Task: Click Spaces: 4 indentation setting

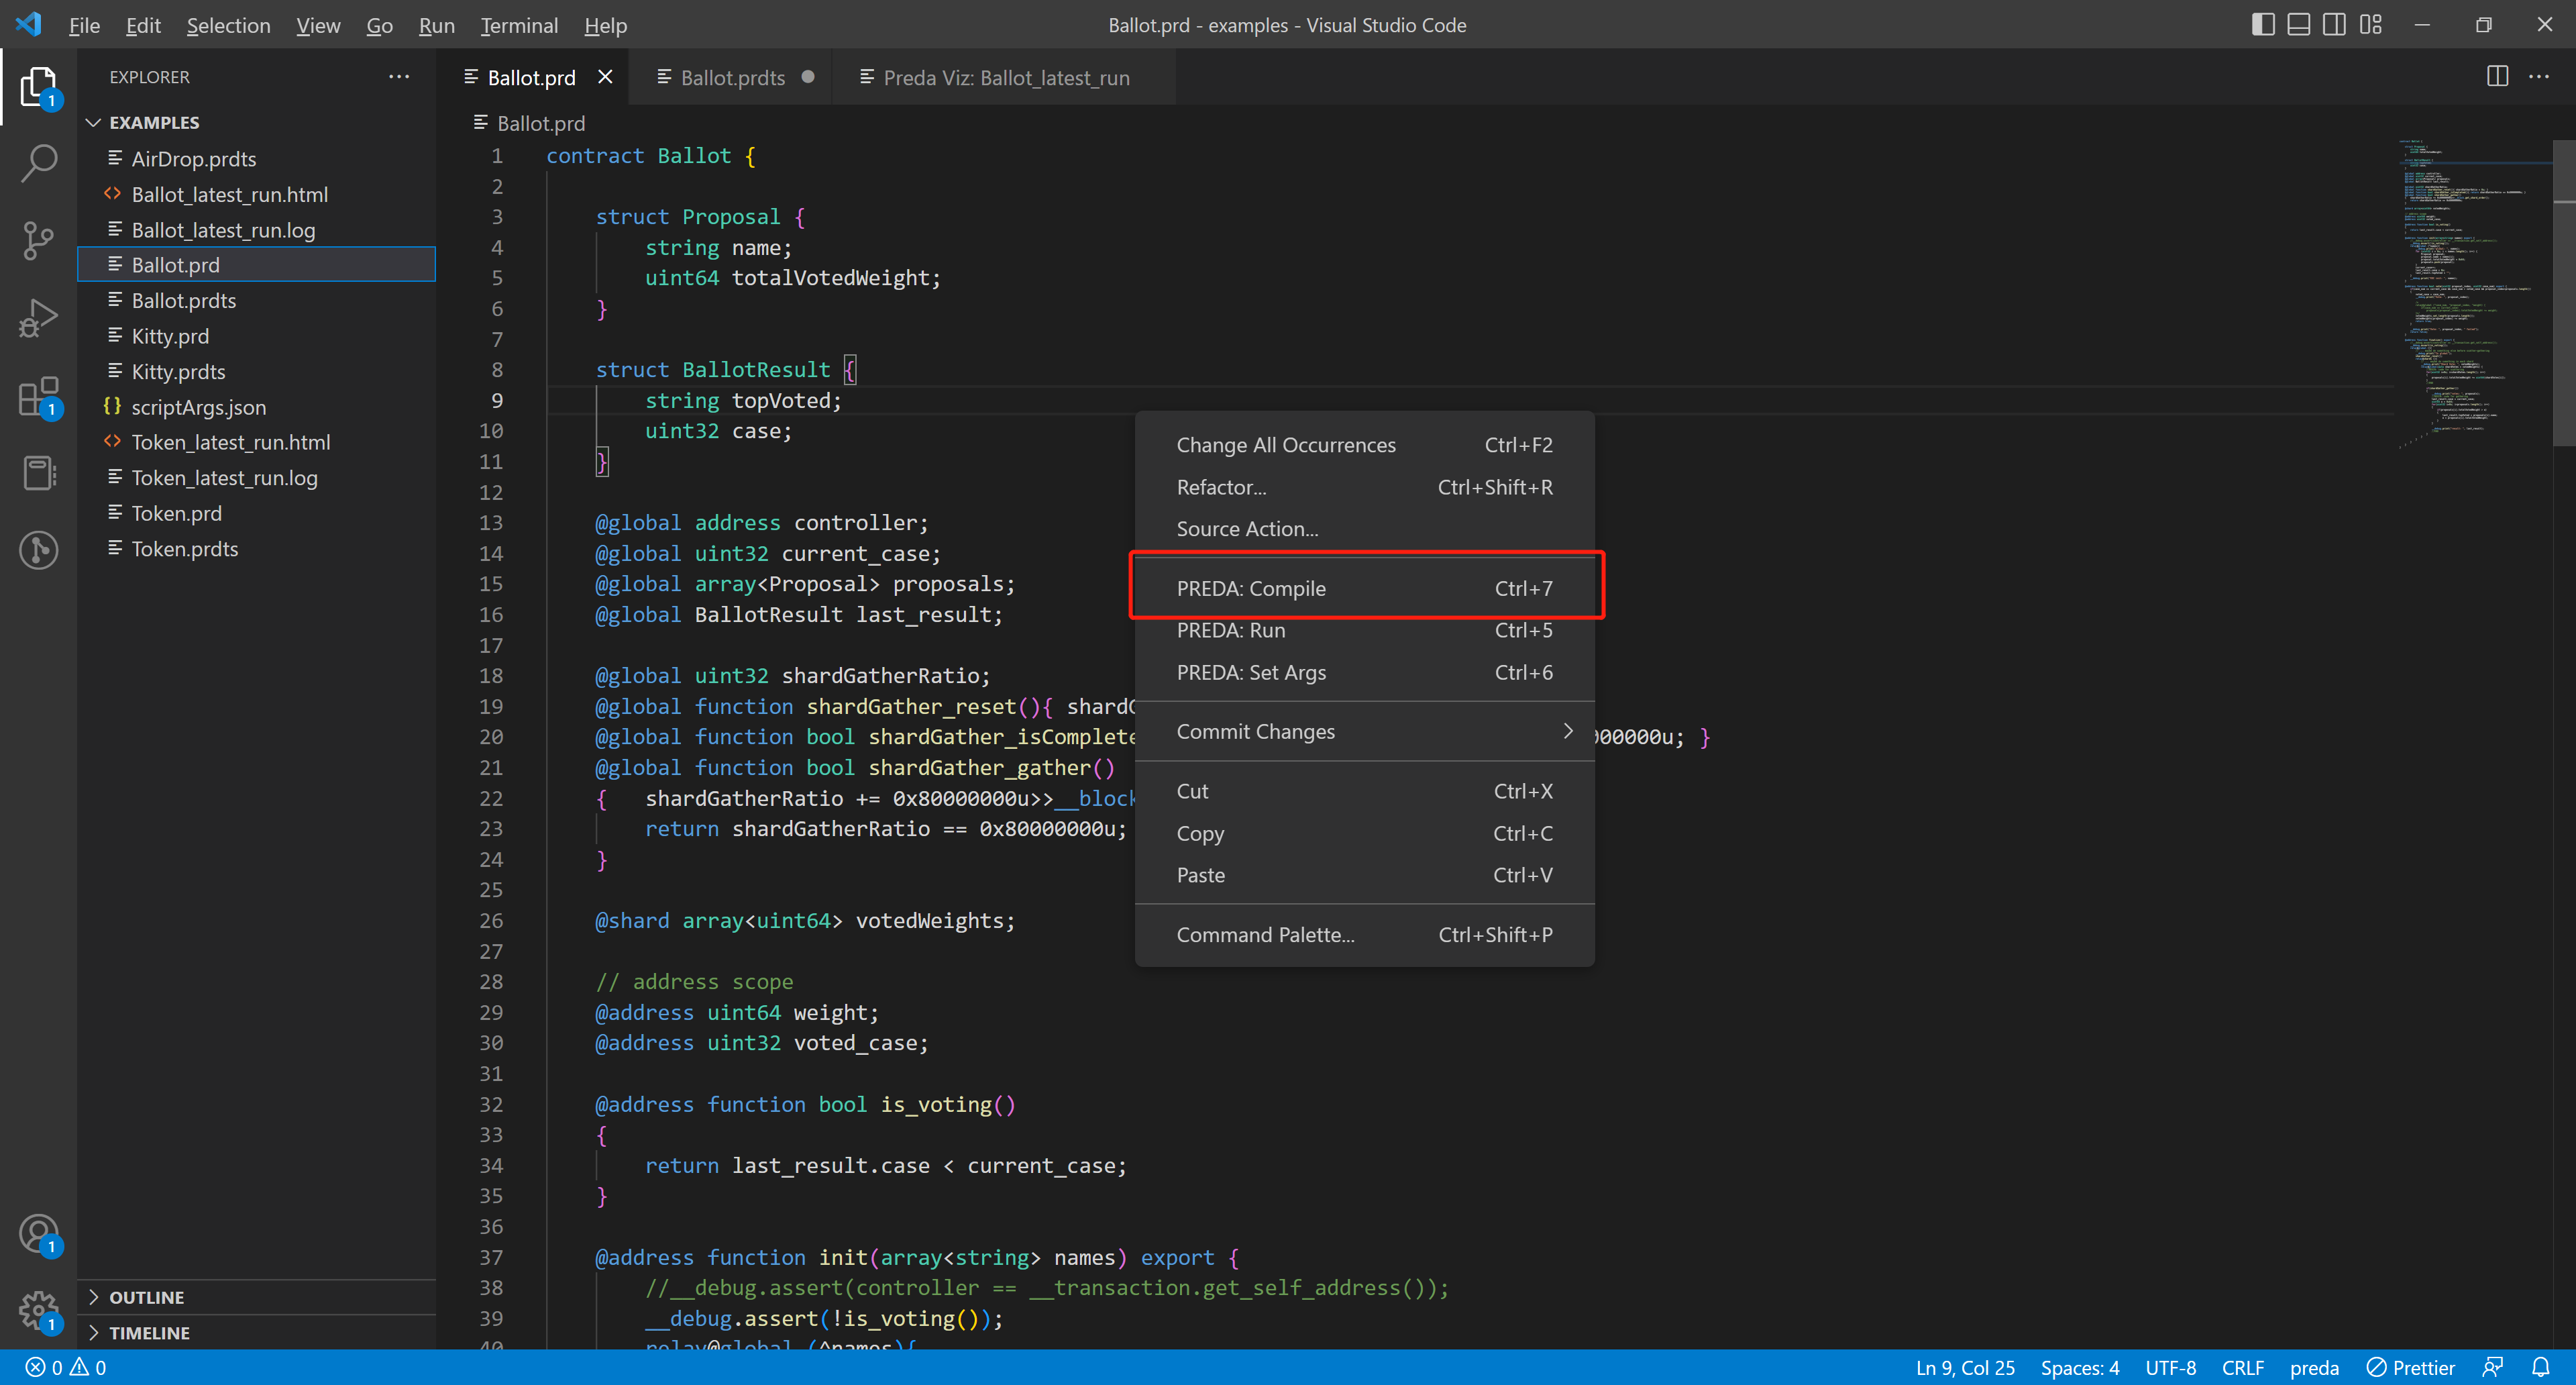Action: 2080,1367
